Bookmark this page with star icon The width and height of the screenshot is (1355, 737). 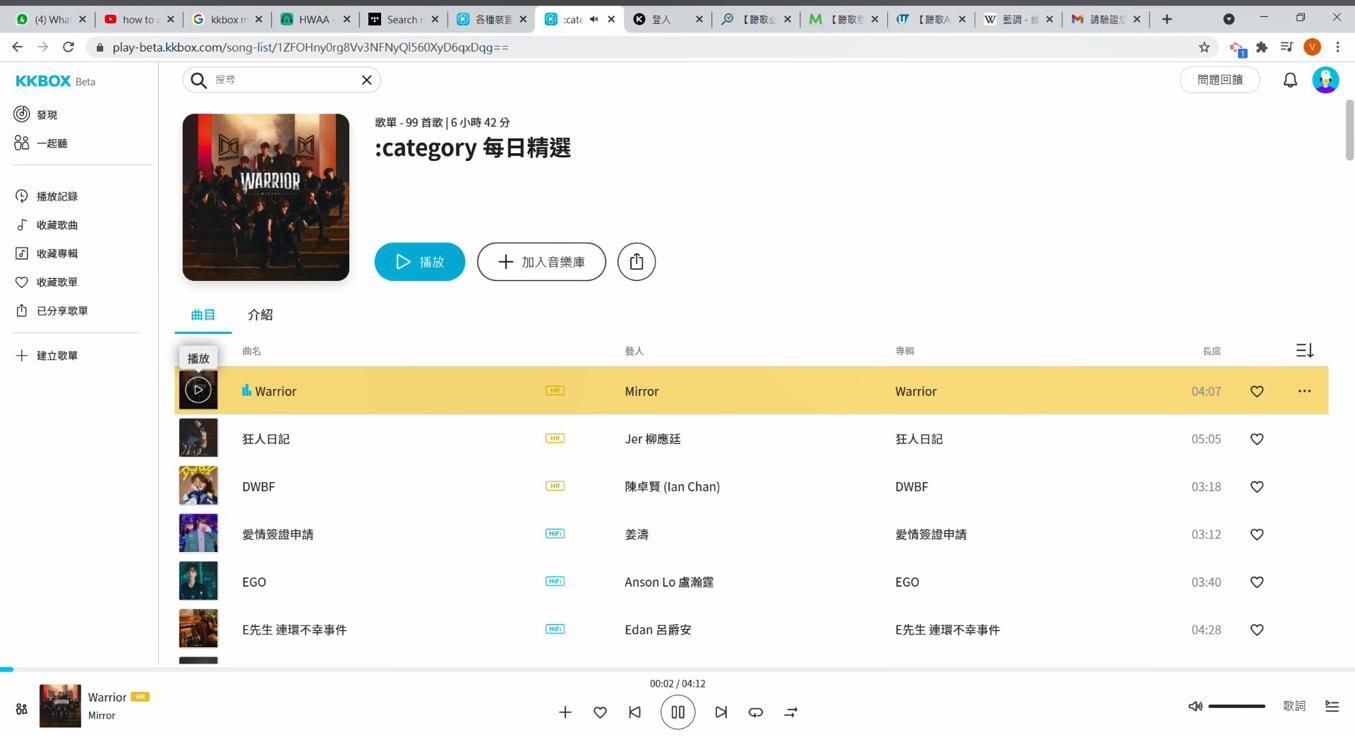[x=1204, y=47]
